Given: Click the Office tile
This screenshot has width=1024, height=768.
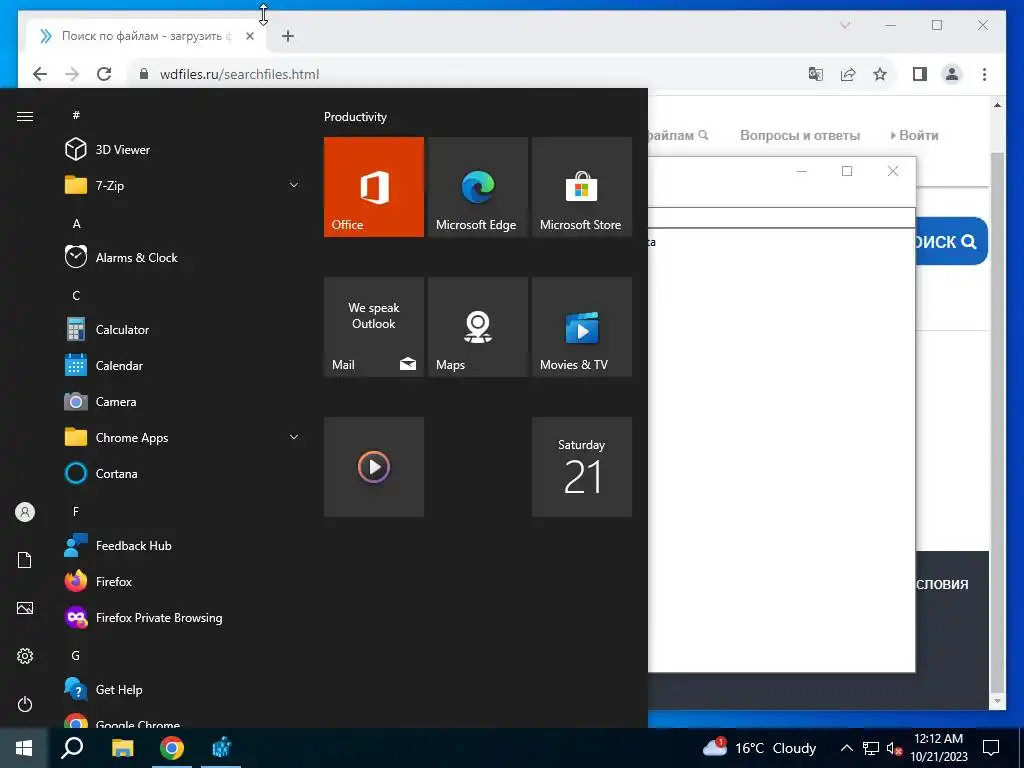Looking at the screenshot, I should point(374,187).
